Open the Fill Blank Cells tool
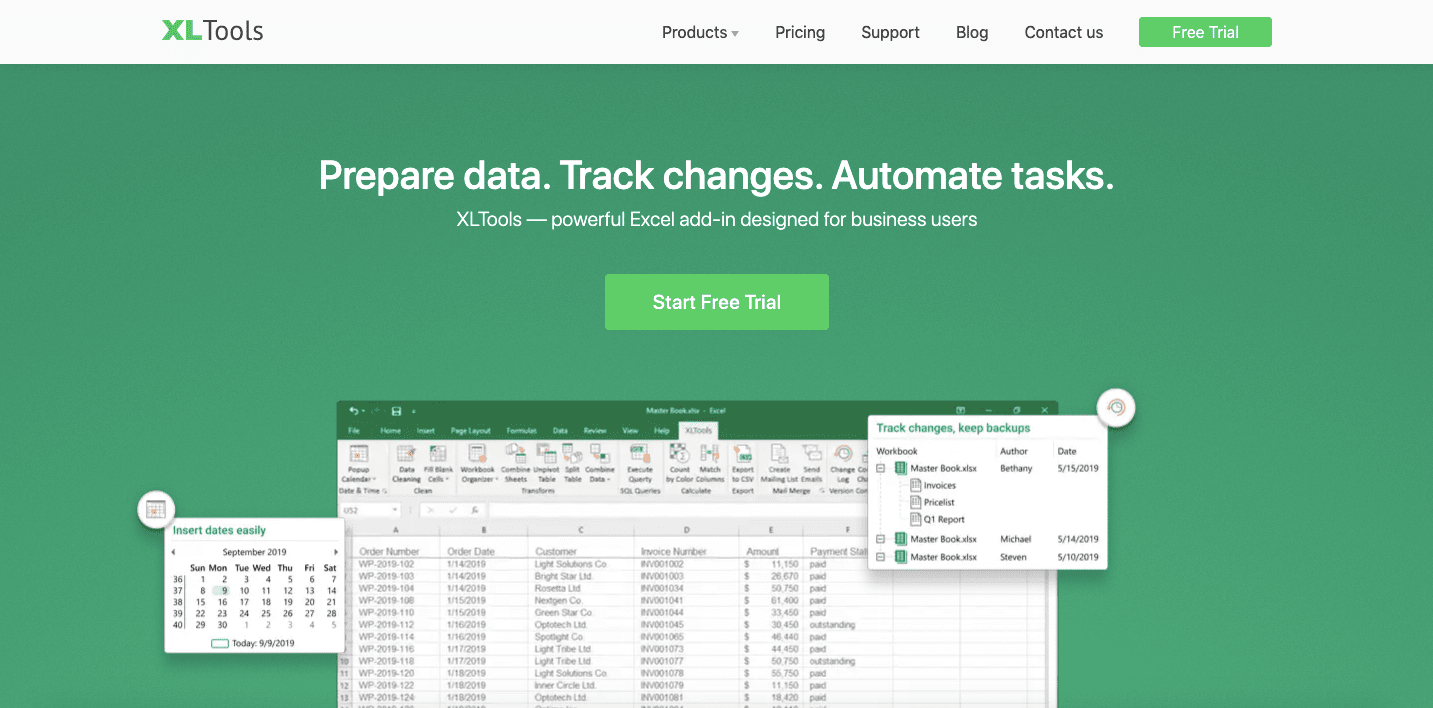This screenshot has height=708, width=1433. pyautogui.click(x=439, y=464)
